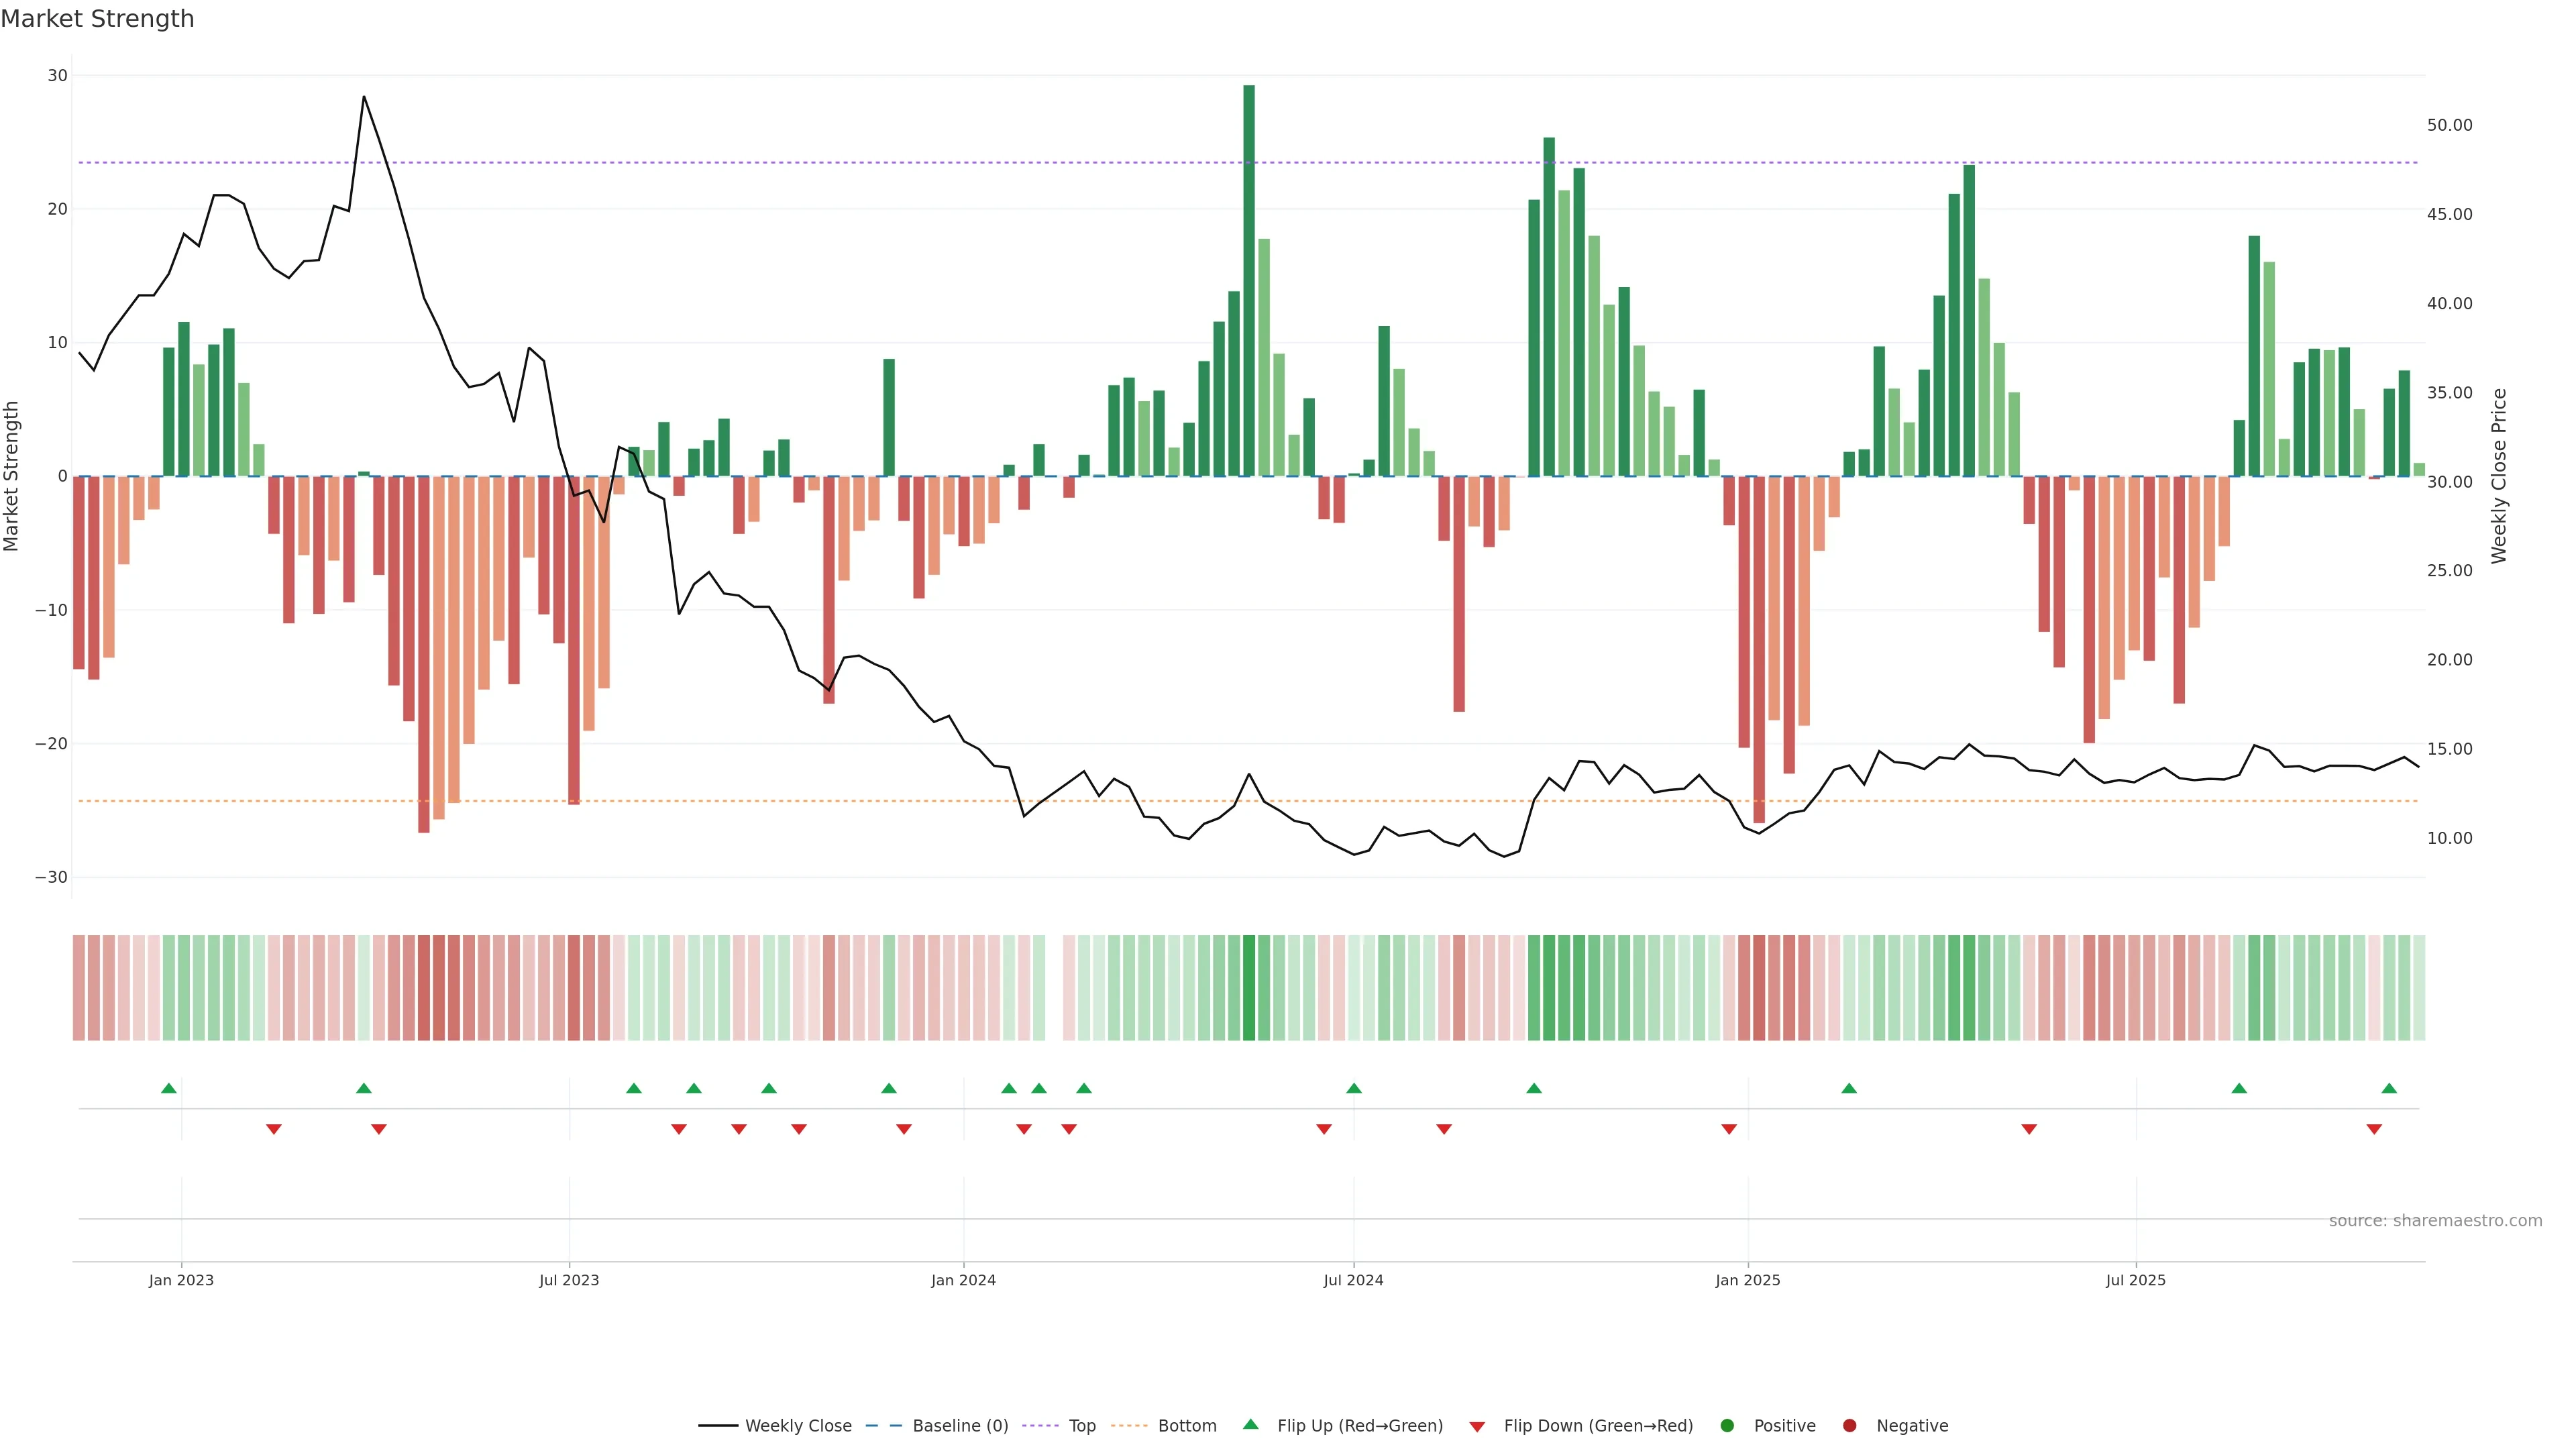Click the tallest dark green strength bar
Viewport: 2576px width, 1449px height.
(x=1249, y=280)
